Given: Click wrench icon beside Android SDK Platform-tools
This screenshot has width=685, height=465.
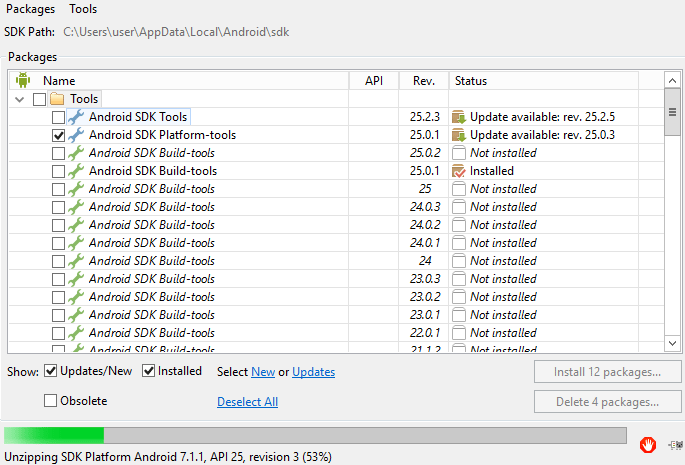Looking at the screenshot, I should tap(76, 135).
